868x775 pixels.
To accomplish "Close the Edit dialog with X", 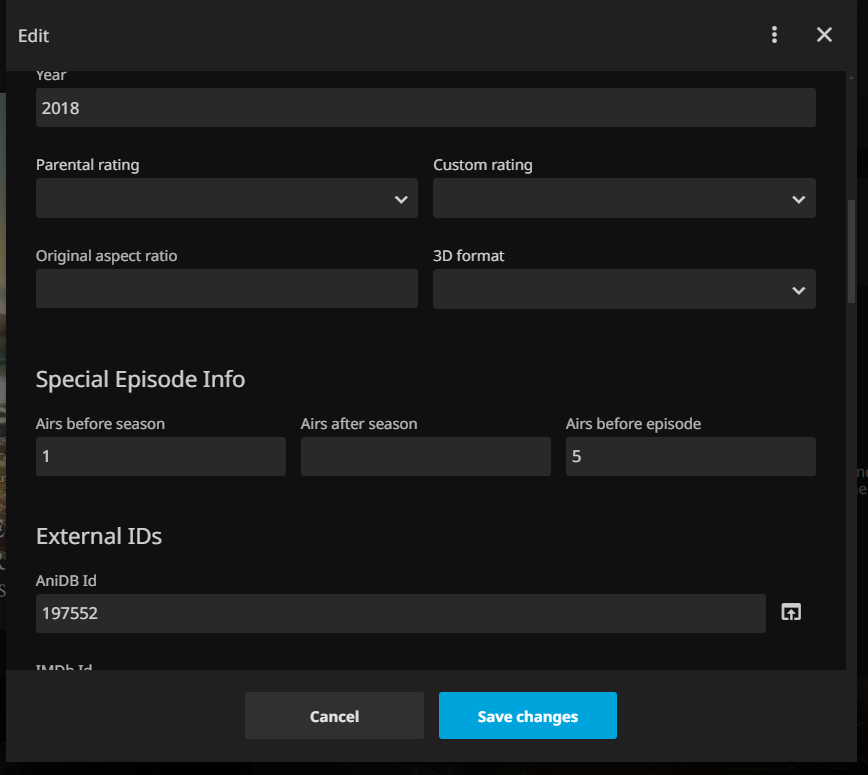I will (x=824, y=35).
